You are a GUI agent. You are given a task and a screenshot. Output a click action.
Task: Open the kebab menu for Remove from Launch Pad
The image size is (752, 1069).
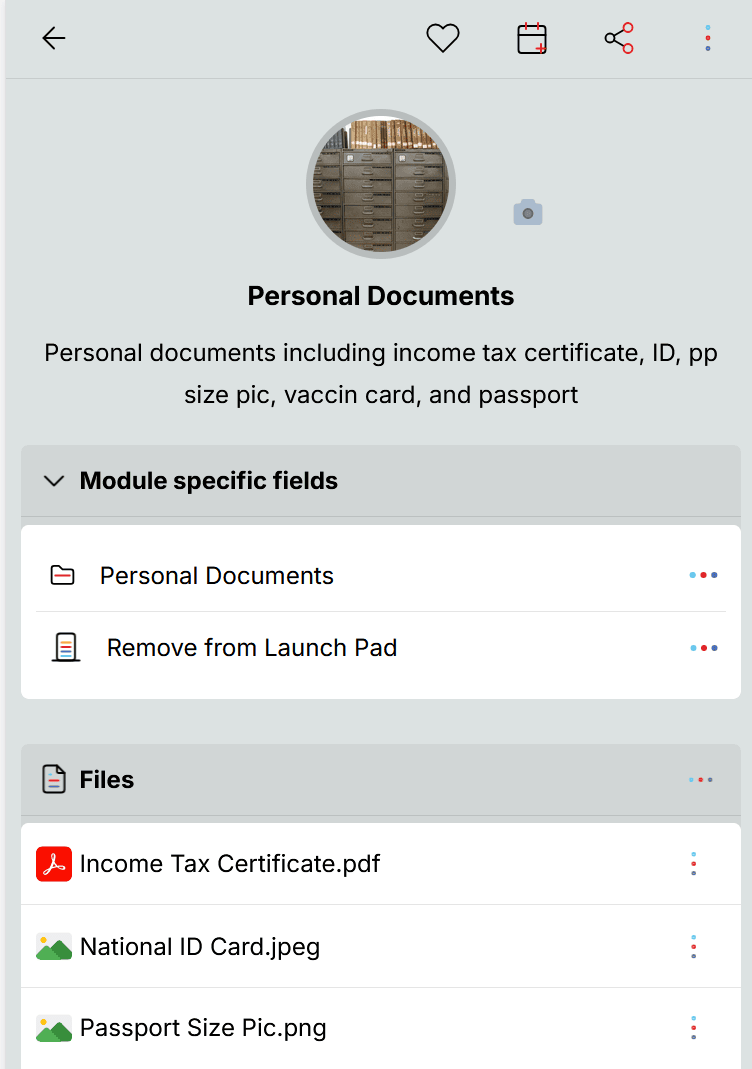(x=703, y=647)
